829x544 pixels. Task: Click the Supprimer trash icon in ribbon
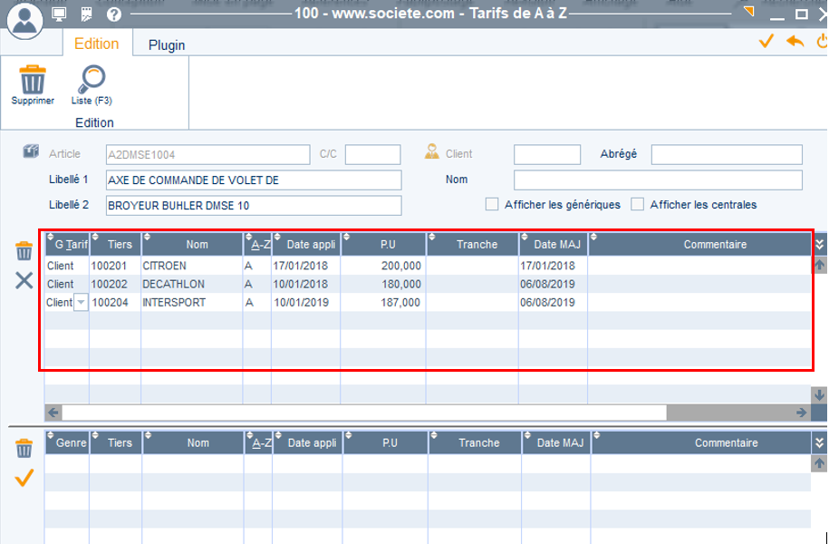coord(33,85)
